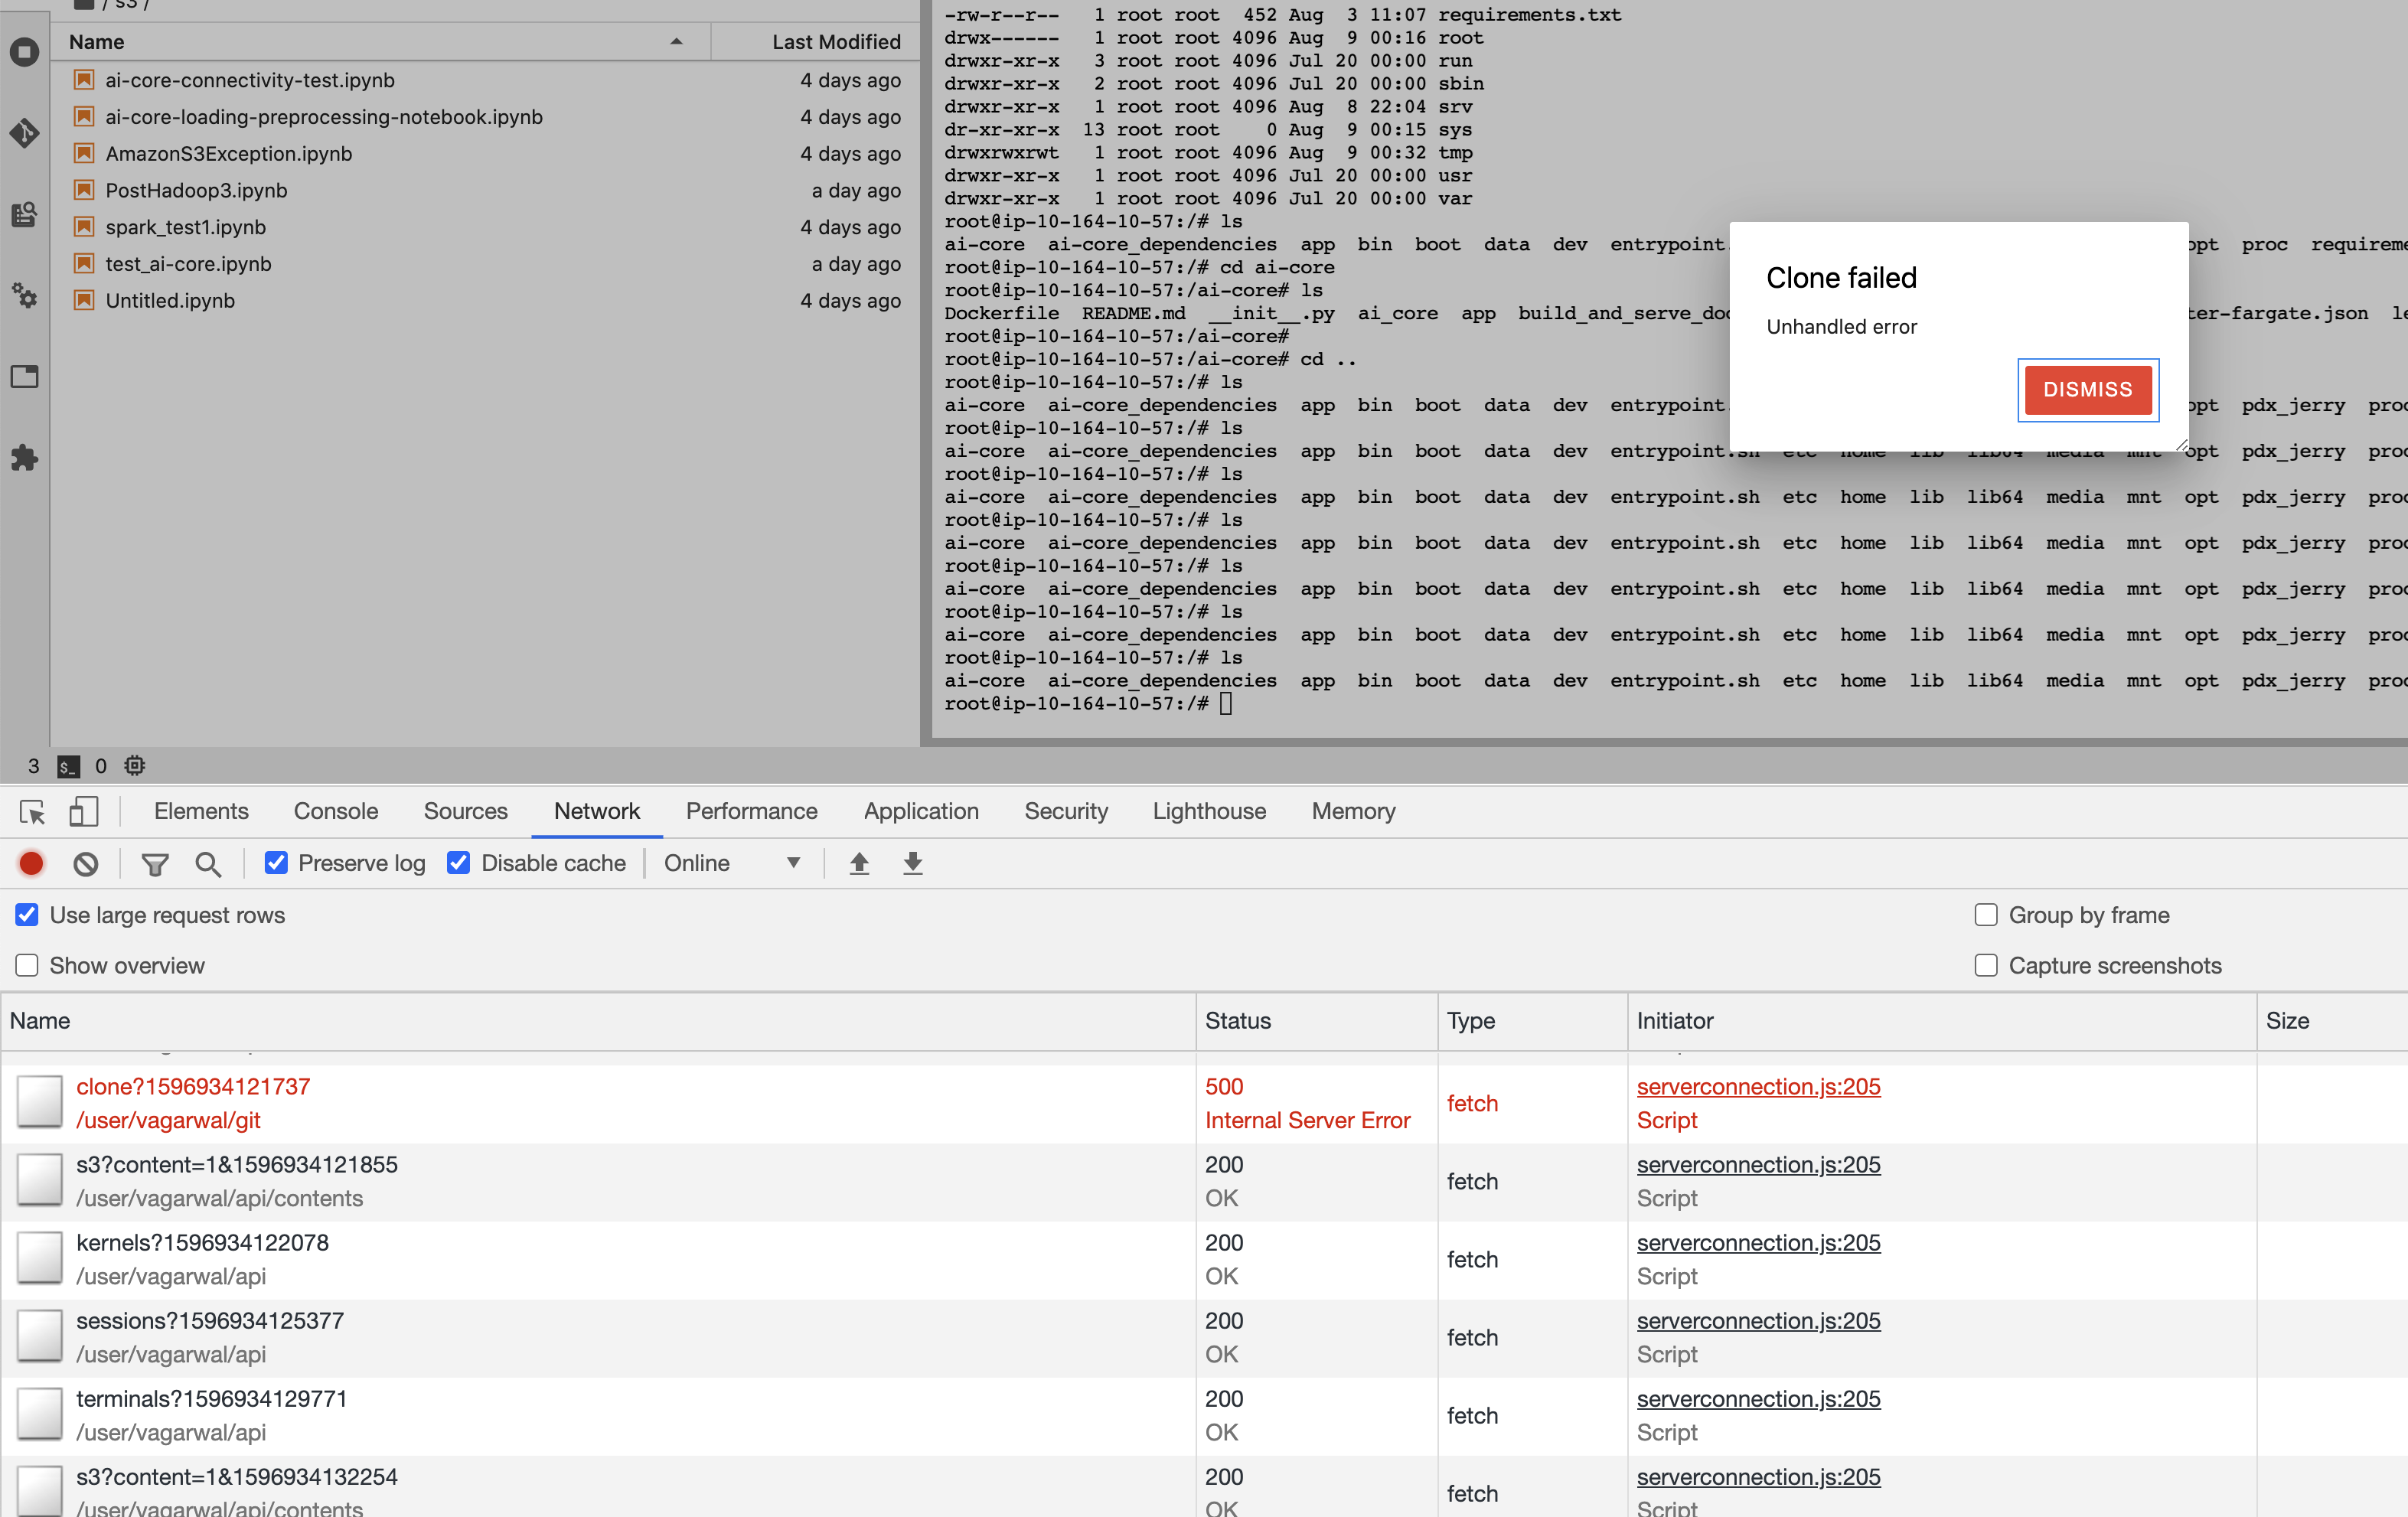This screenshot has height=1517, width=2408.
Task: Open the Online throttling dropdown
Action: pyautogui.click(x=732, y=863)
